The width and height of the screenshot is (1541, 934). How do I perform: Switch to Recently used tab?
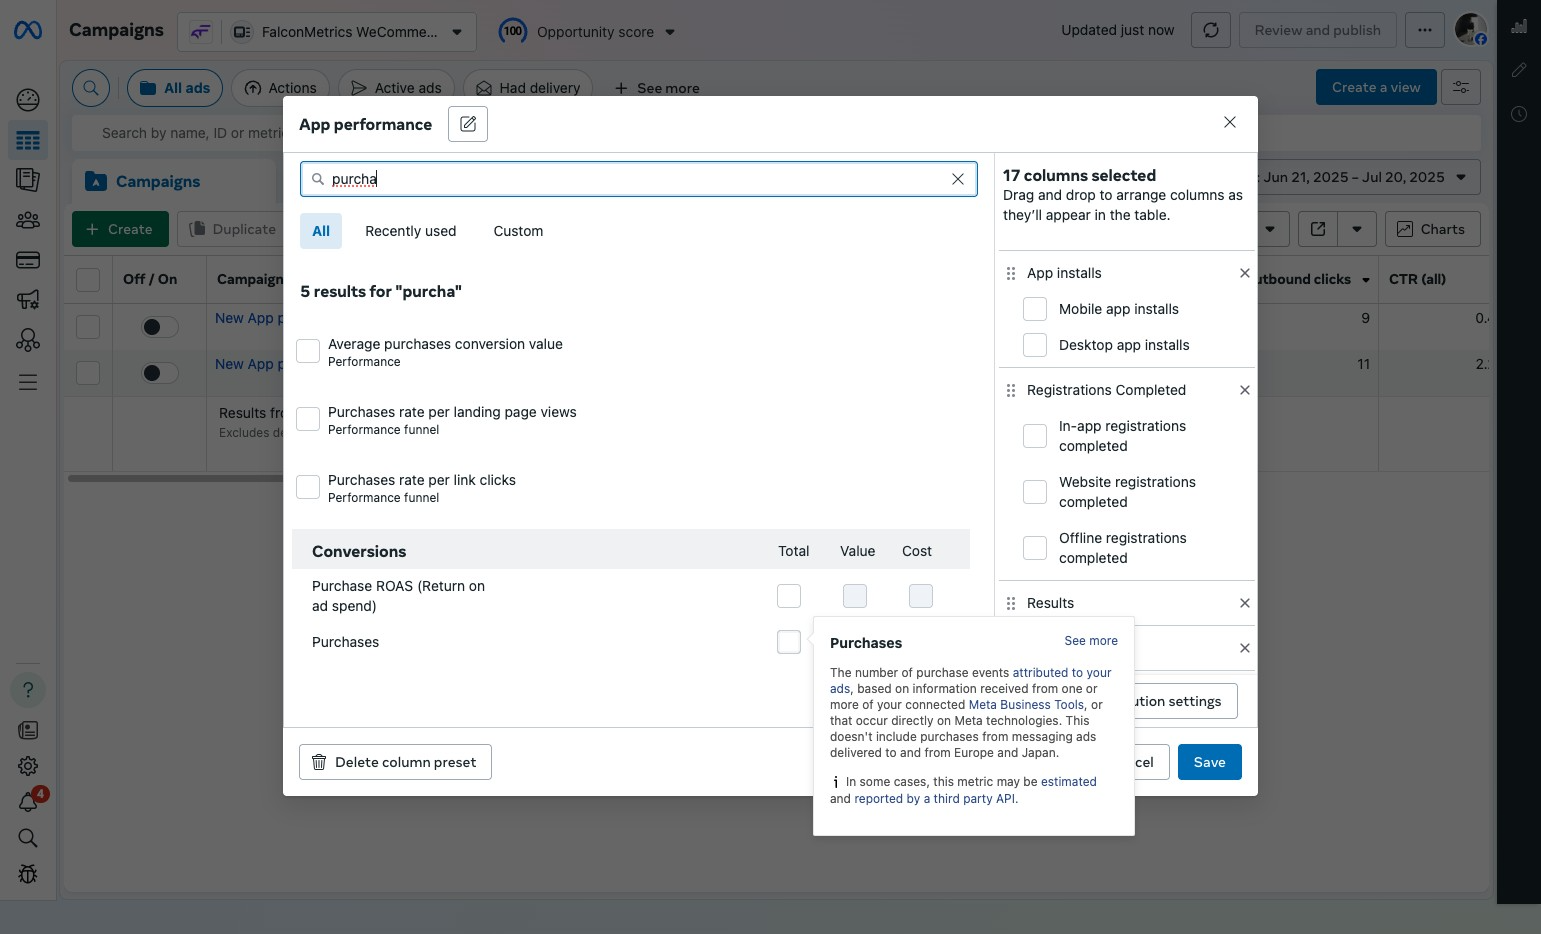[410, 231]
